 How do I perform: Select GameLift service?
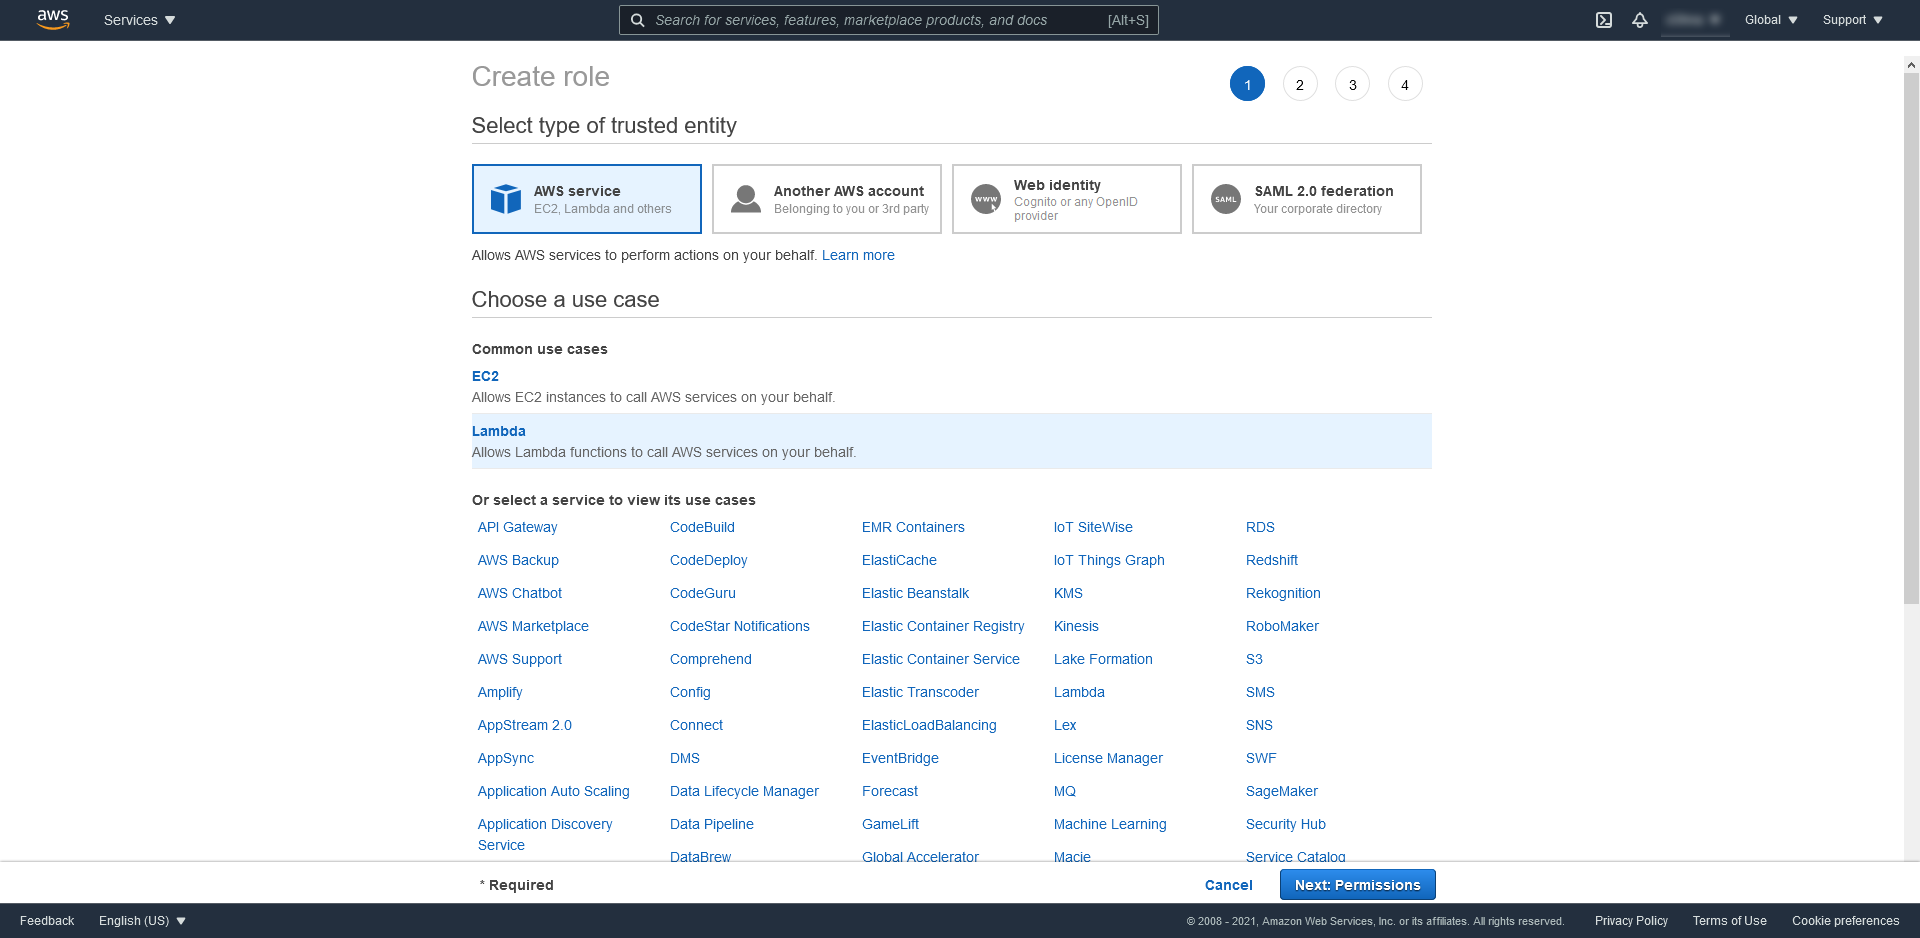point(890,824)
